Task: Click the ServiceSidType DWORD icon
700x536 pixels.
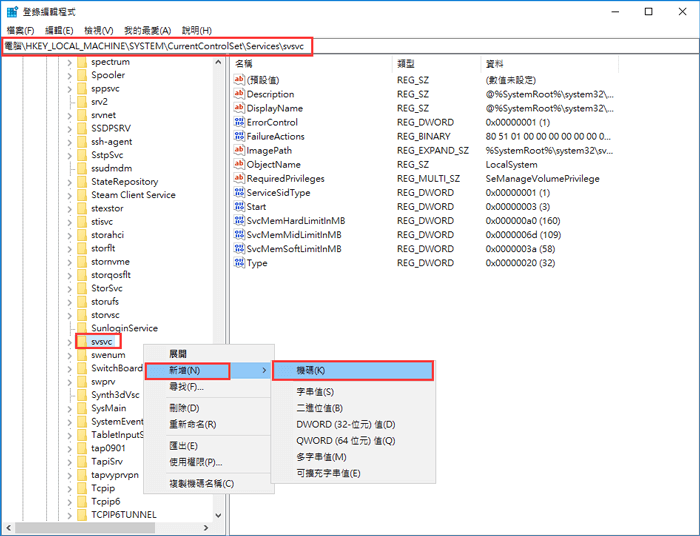Action: click(x=239, y=192)
